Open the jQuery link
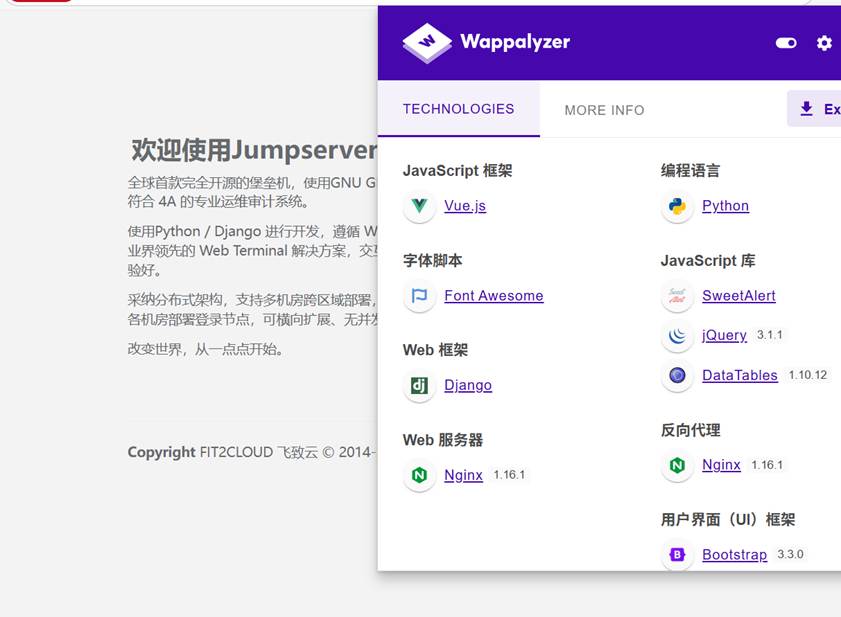The width and height of the screenshot is (841, 617). click(724, 335)
